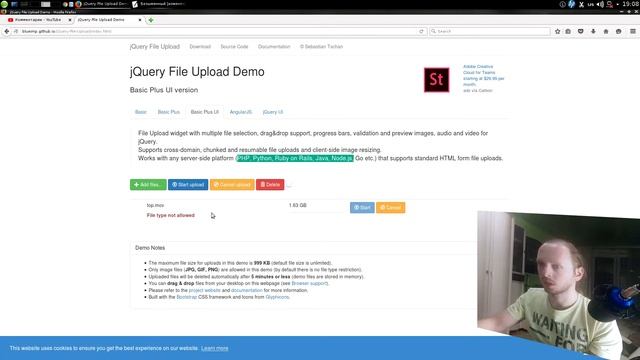
Task: Tick the select-all checkbox next to Delete
Action: pos(289,185)
